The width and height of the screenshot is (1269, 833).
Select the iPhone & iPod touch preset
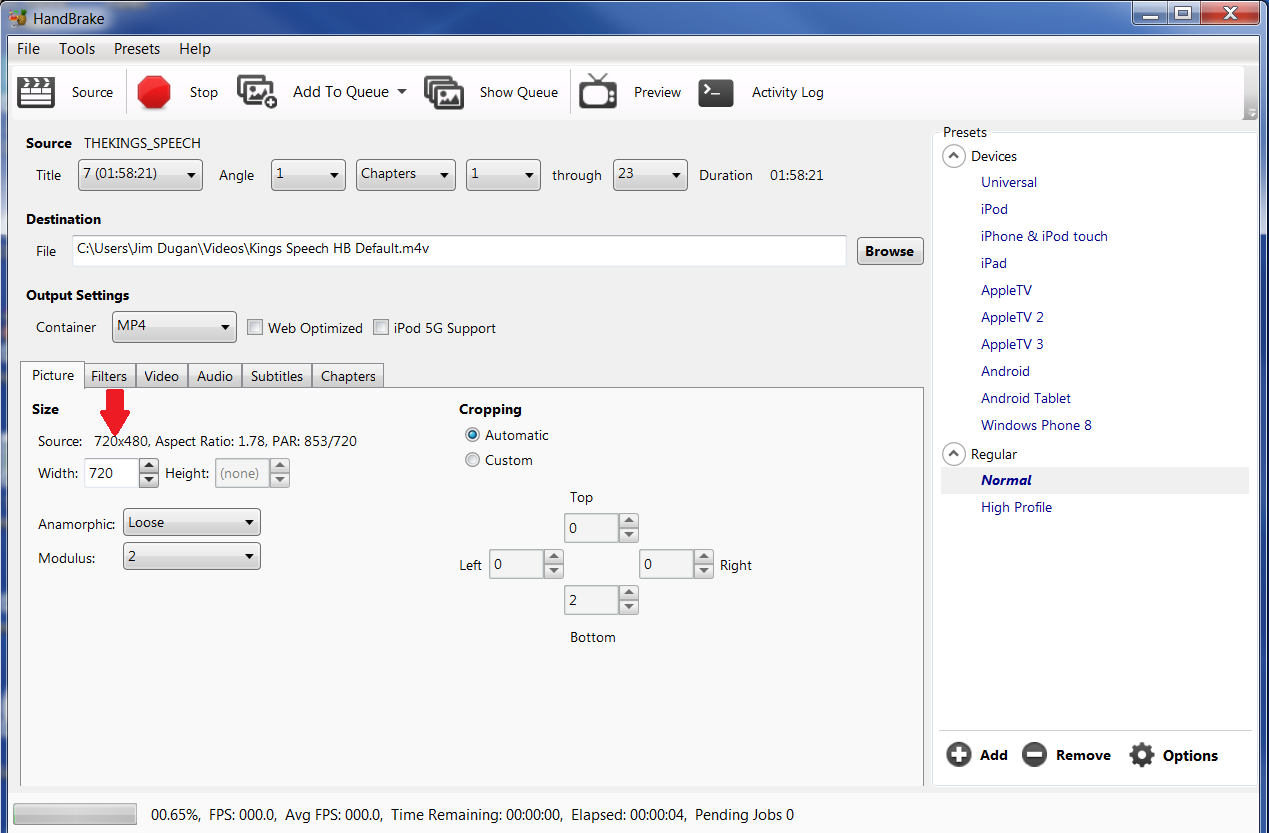click(x=1044, y=236)
